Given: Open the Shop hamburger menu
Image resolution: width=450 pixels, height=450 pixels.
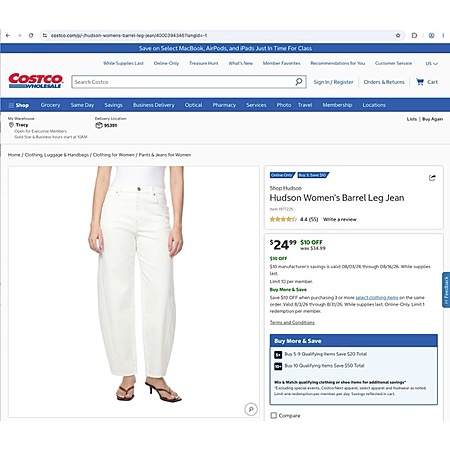Looking at the screenshot, I should coord(19,105).
